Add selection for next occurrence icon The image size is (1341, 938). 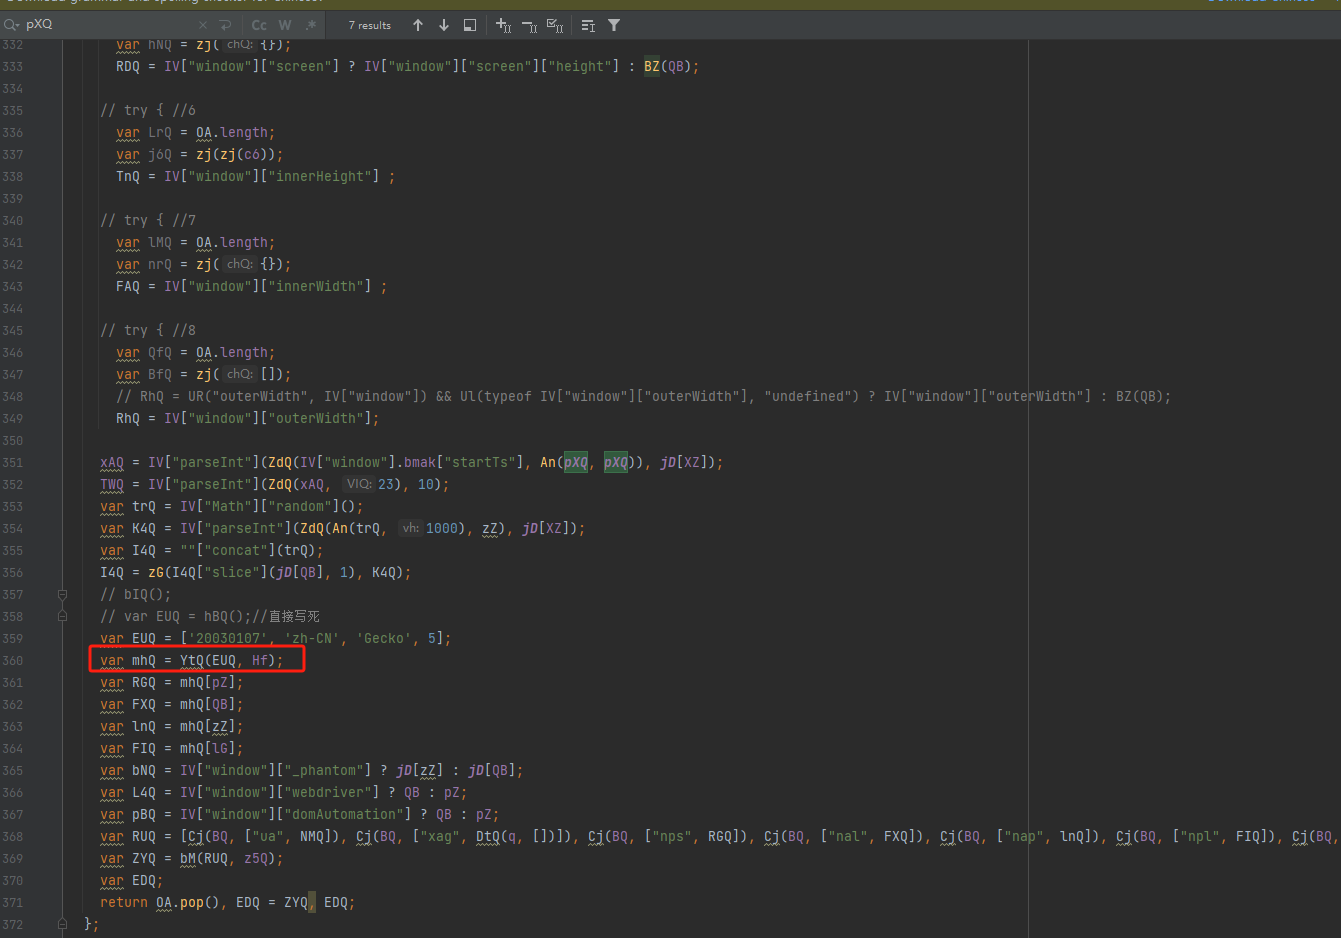504,25
